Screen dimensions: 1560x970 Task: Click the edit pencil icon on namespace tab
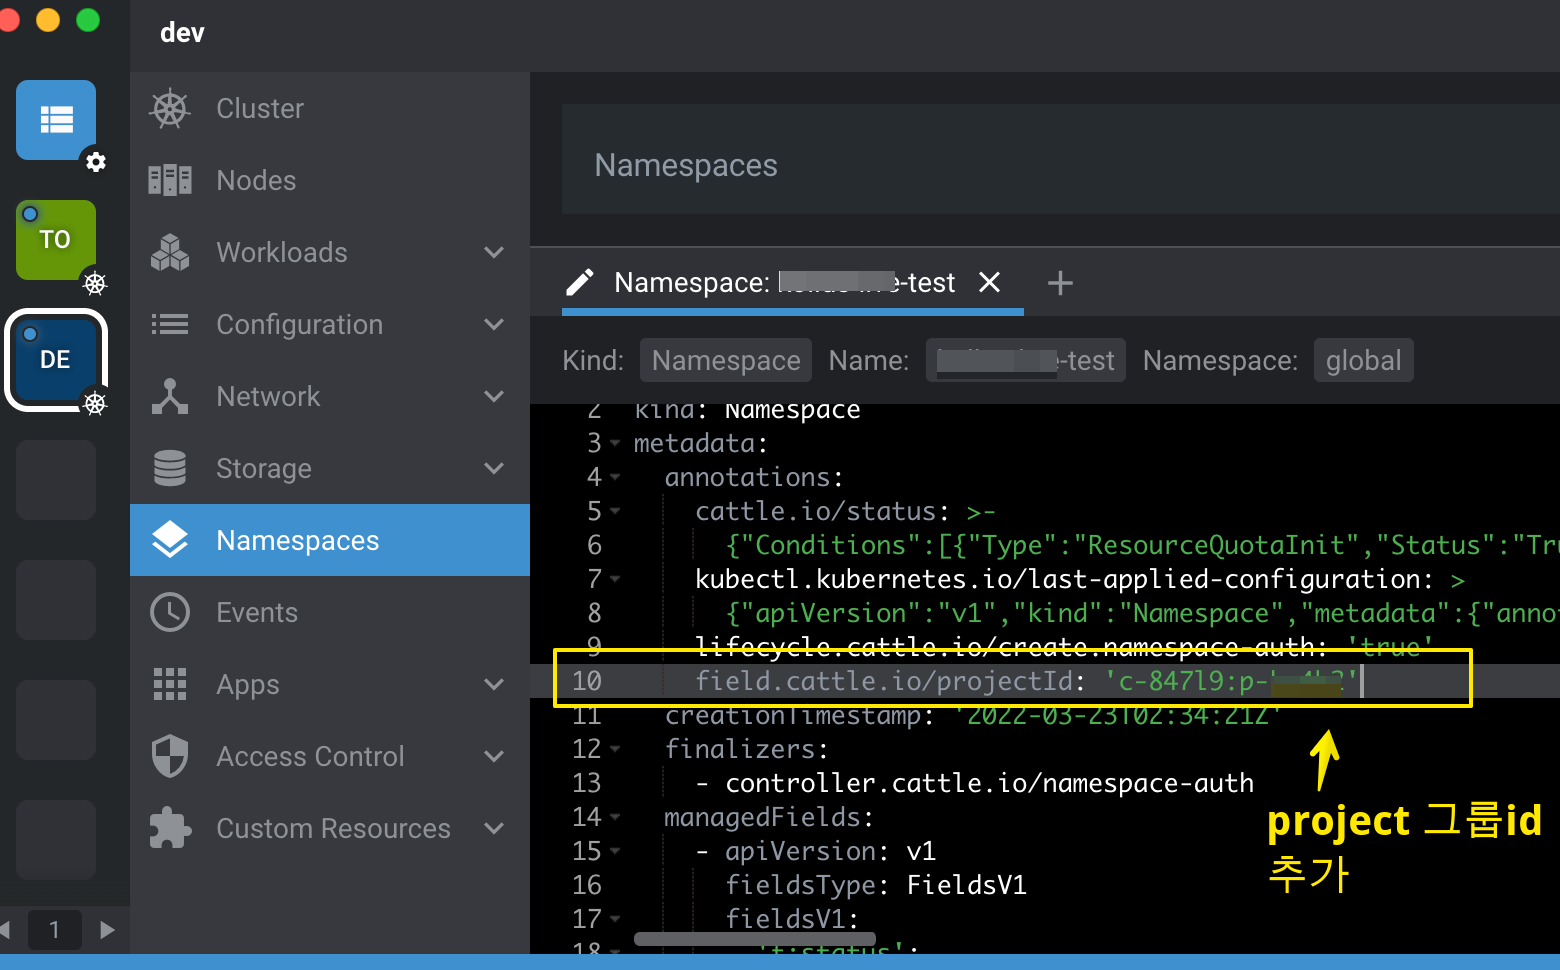point(580,283)
